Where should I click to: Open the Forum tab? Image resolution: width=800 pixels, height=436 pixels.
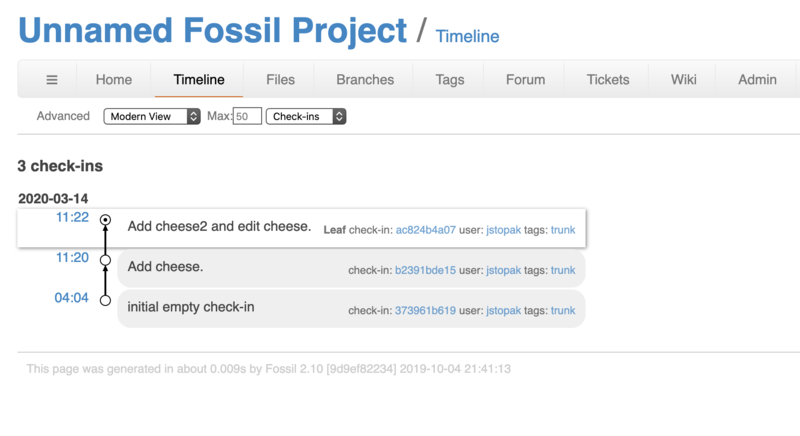[525, 80]
